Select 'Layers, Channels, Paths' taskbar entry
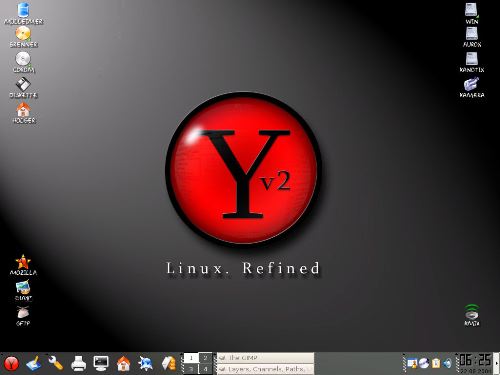 click(266, 369)
